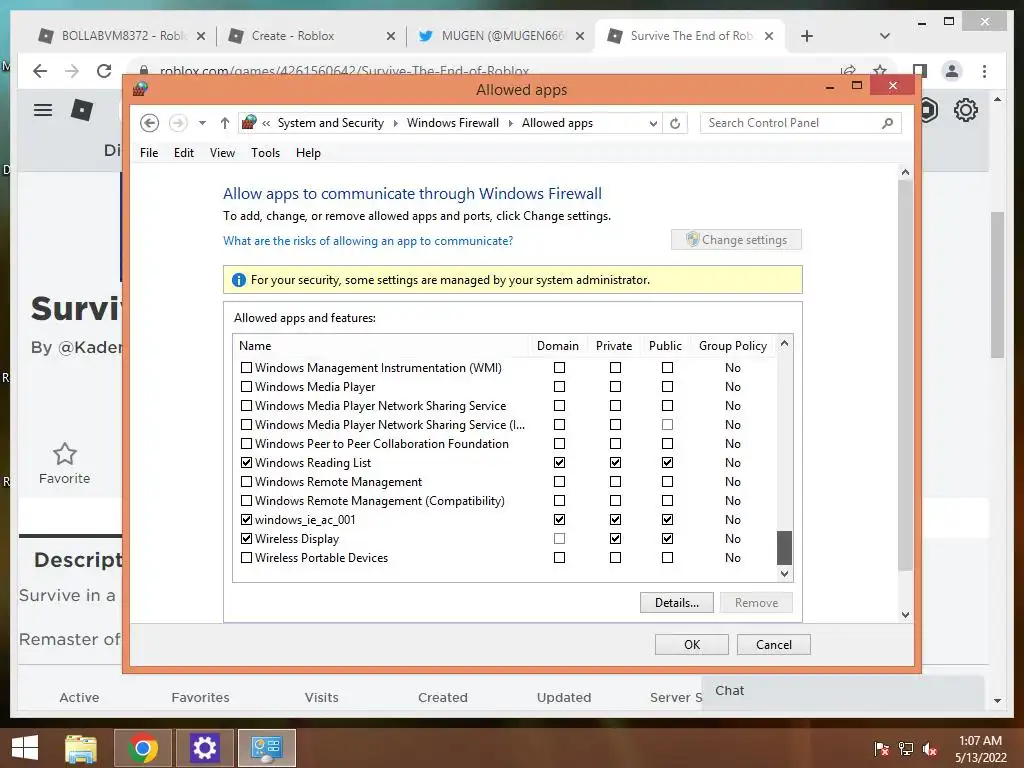
Task: Open File Explorer from taskbar
Action: coord(81,748)
